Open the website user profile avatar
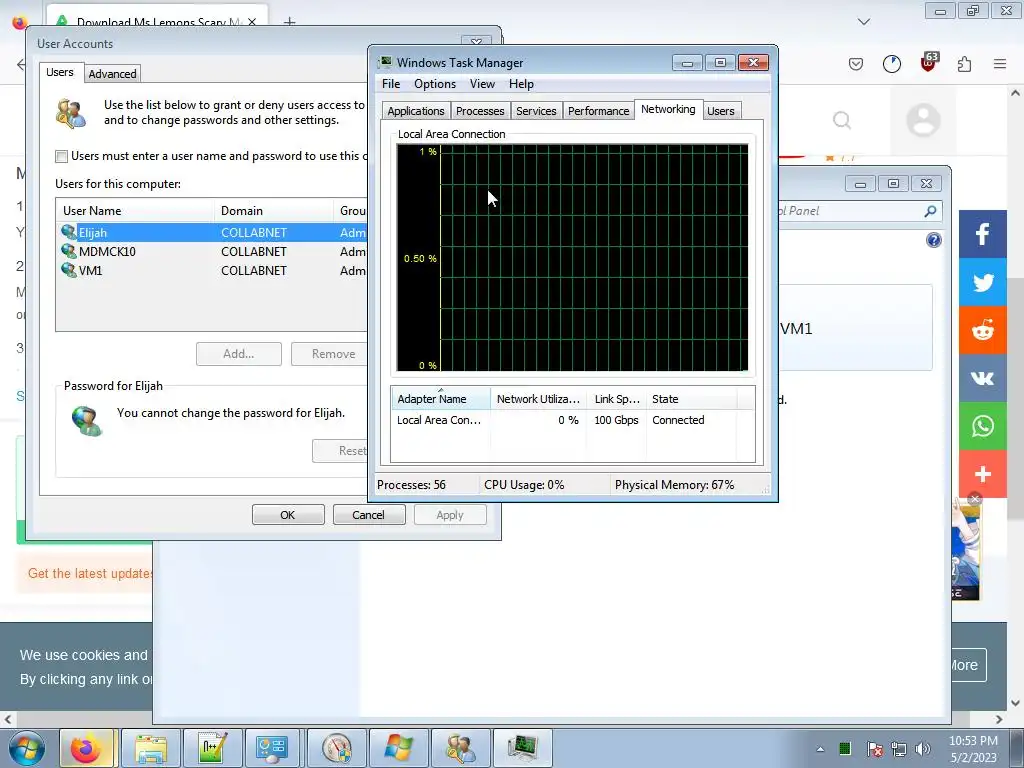 coord(923,120)
